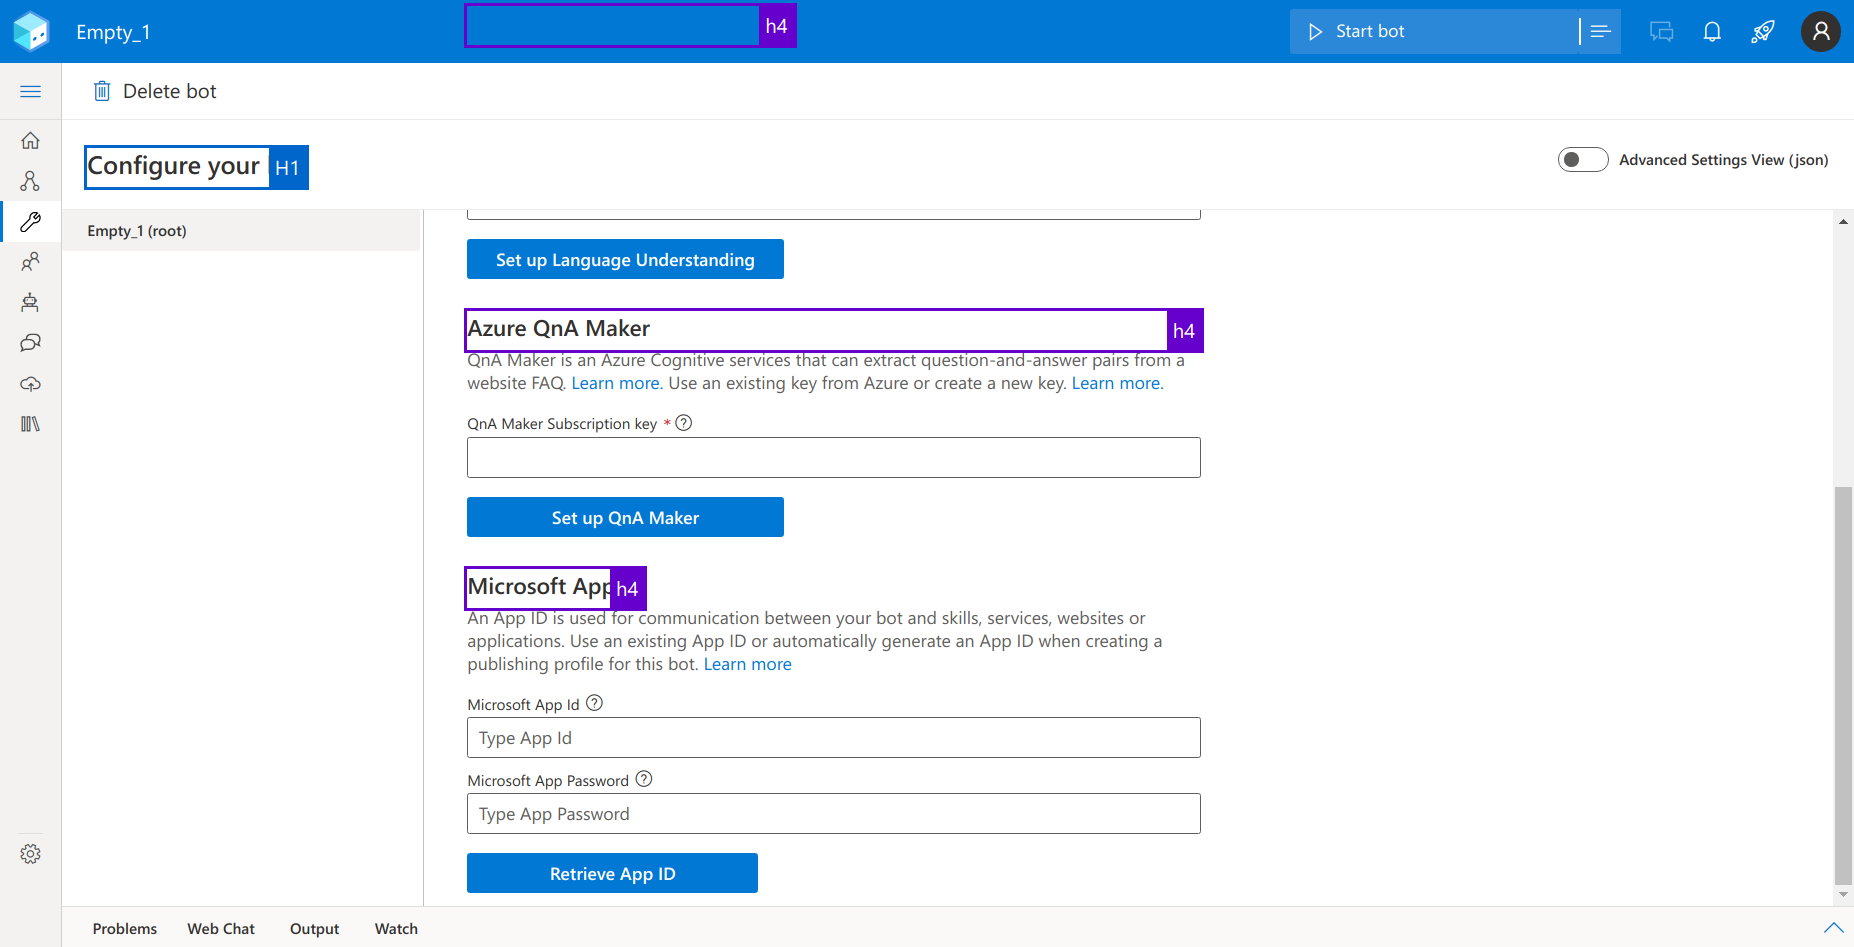This screenshot has width=1854, height=947.
Task: Select the Configure wrench icon
Action: pos(30,221)
